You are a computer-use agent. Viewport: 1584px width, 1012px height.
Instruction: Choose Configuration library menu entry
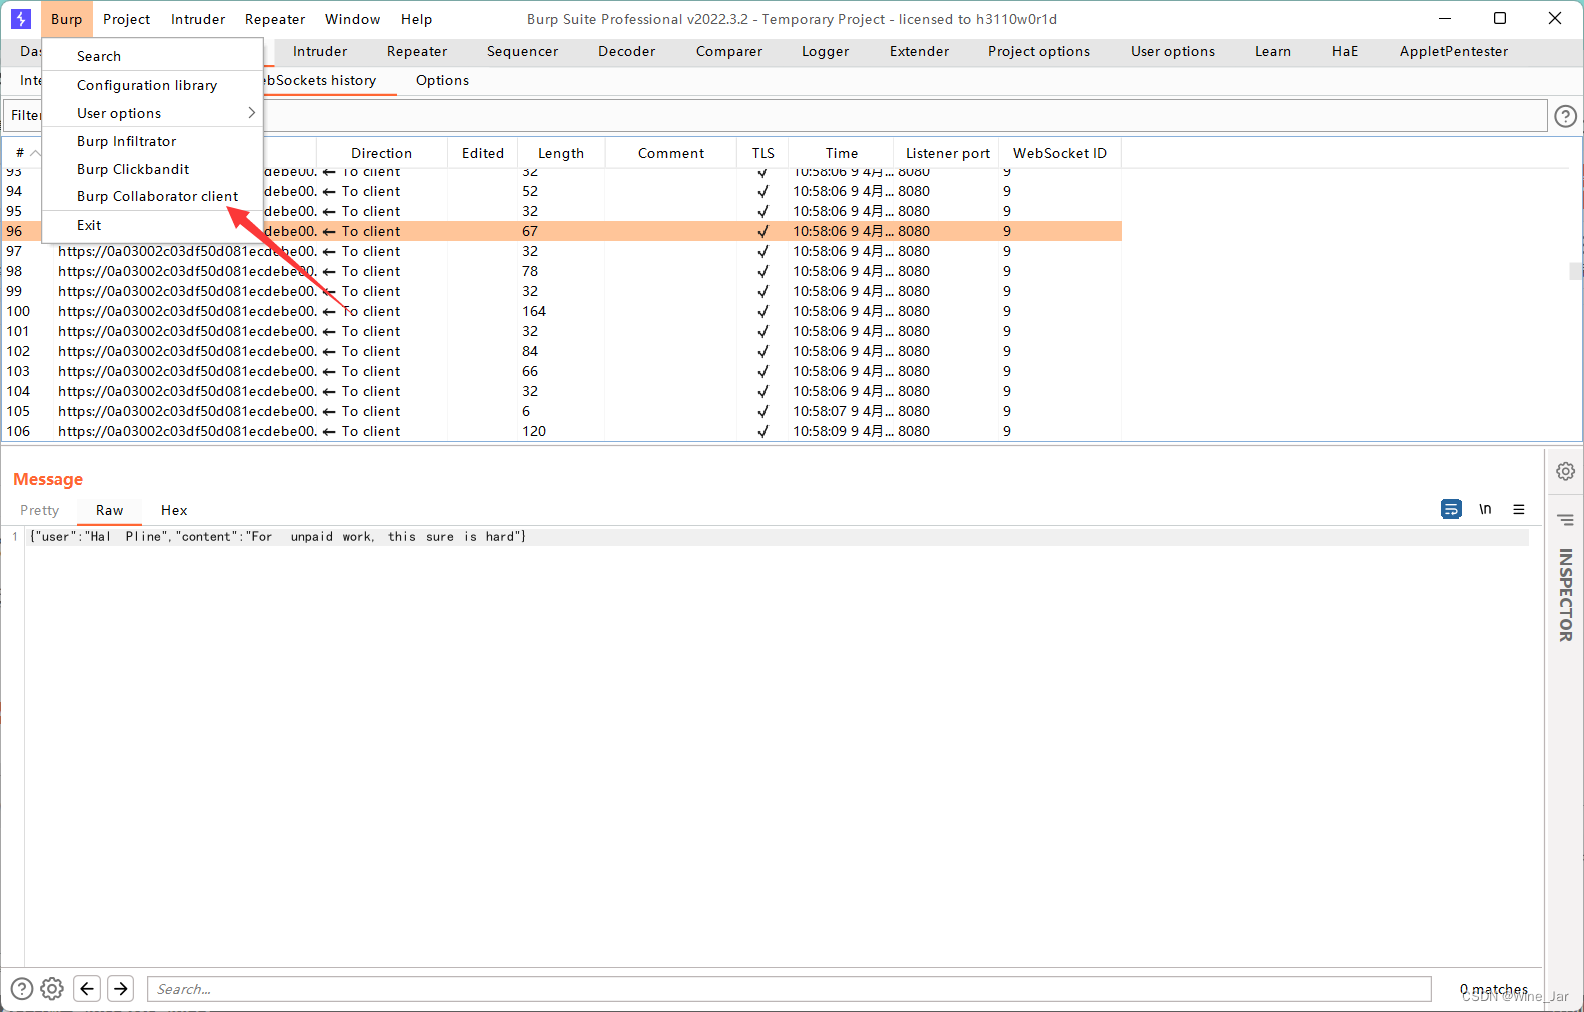[152, 85]
